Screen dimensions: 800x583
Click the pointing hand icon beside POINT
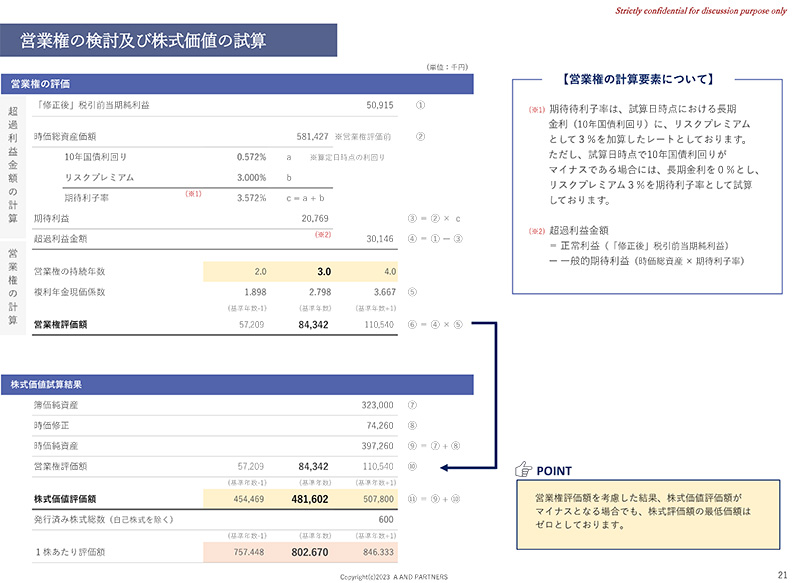(x=523, y=469)
